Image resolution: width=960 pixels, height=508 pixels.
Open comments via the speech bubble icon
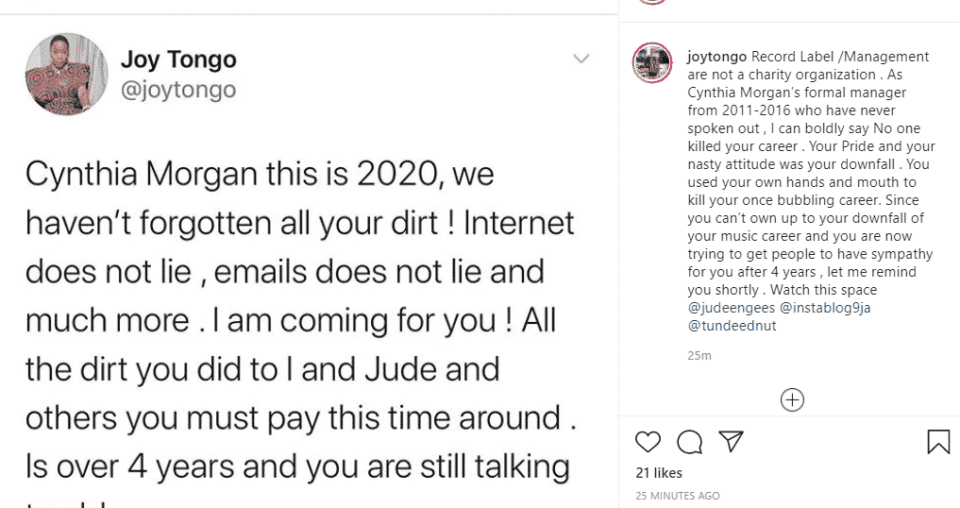tap(689, 442)
